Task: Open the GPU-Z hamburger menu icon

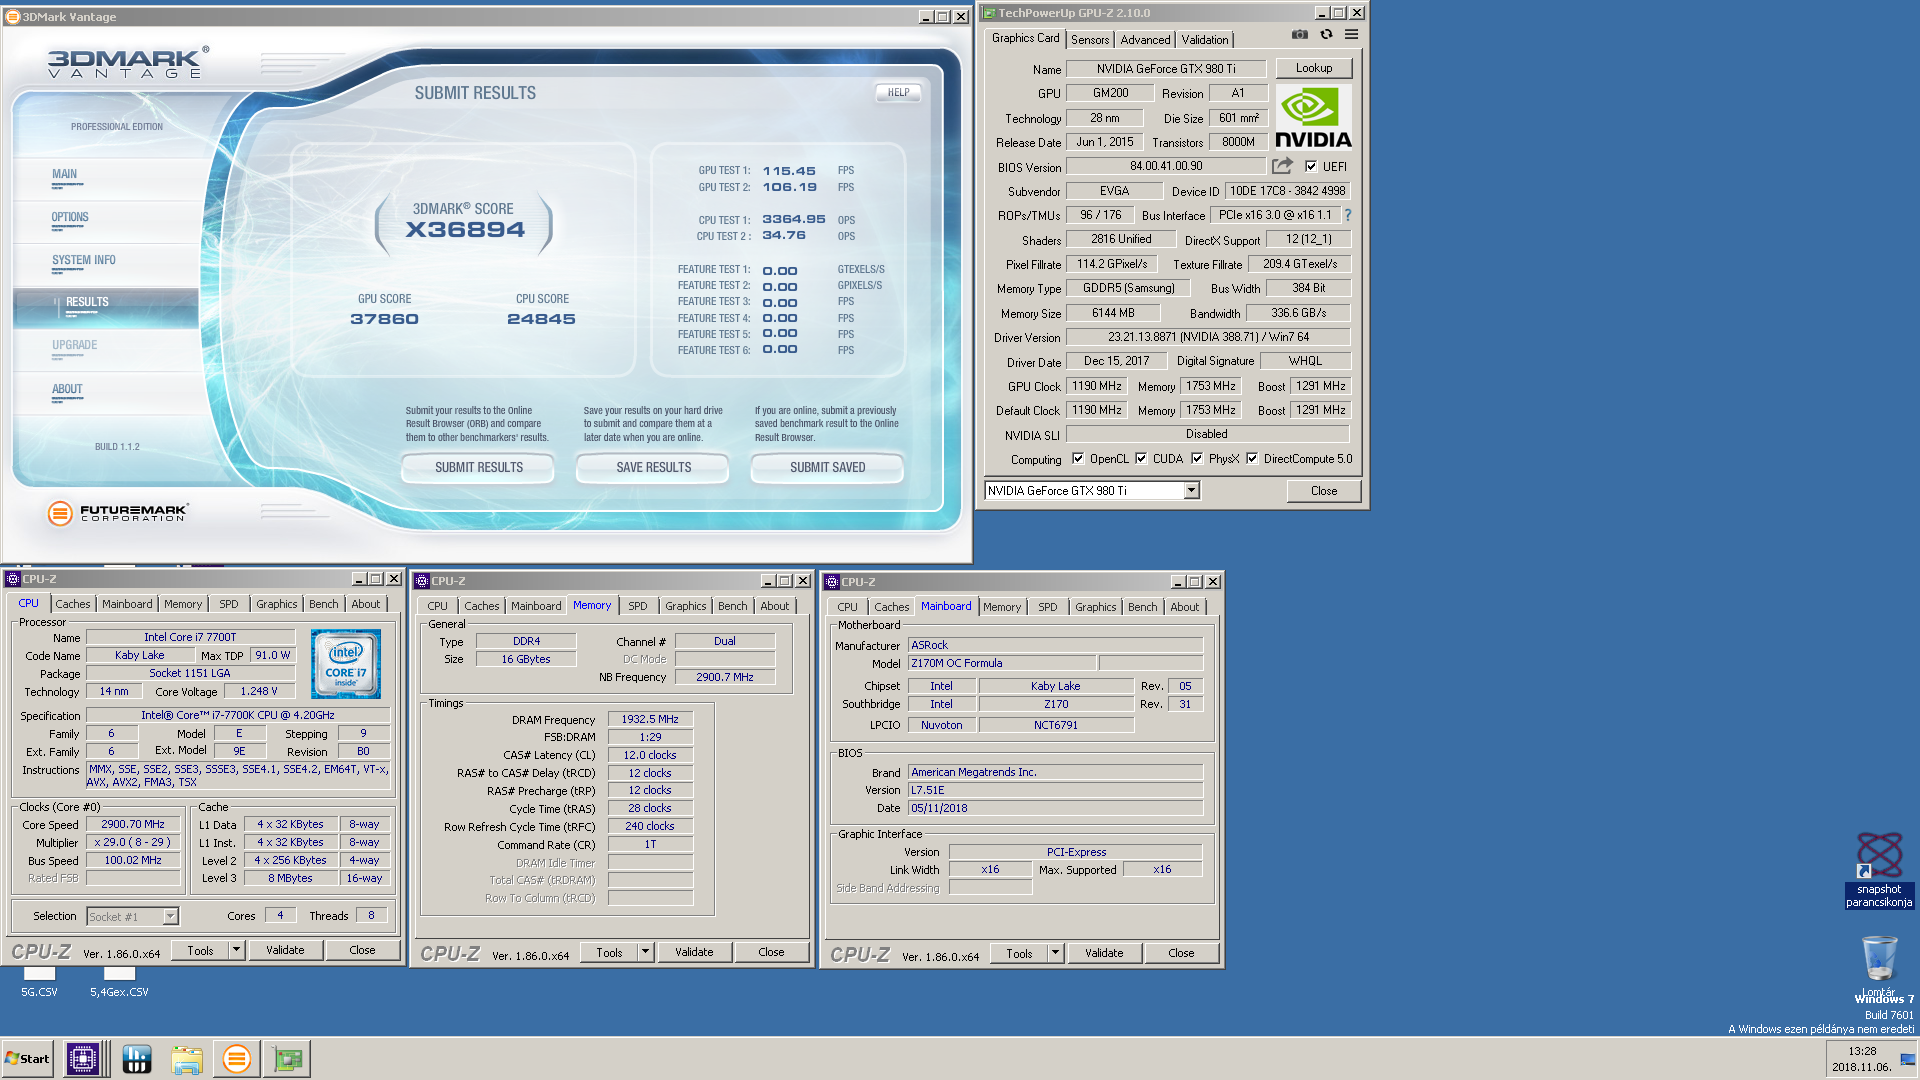Action: coord(1351,35)
